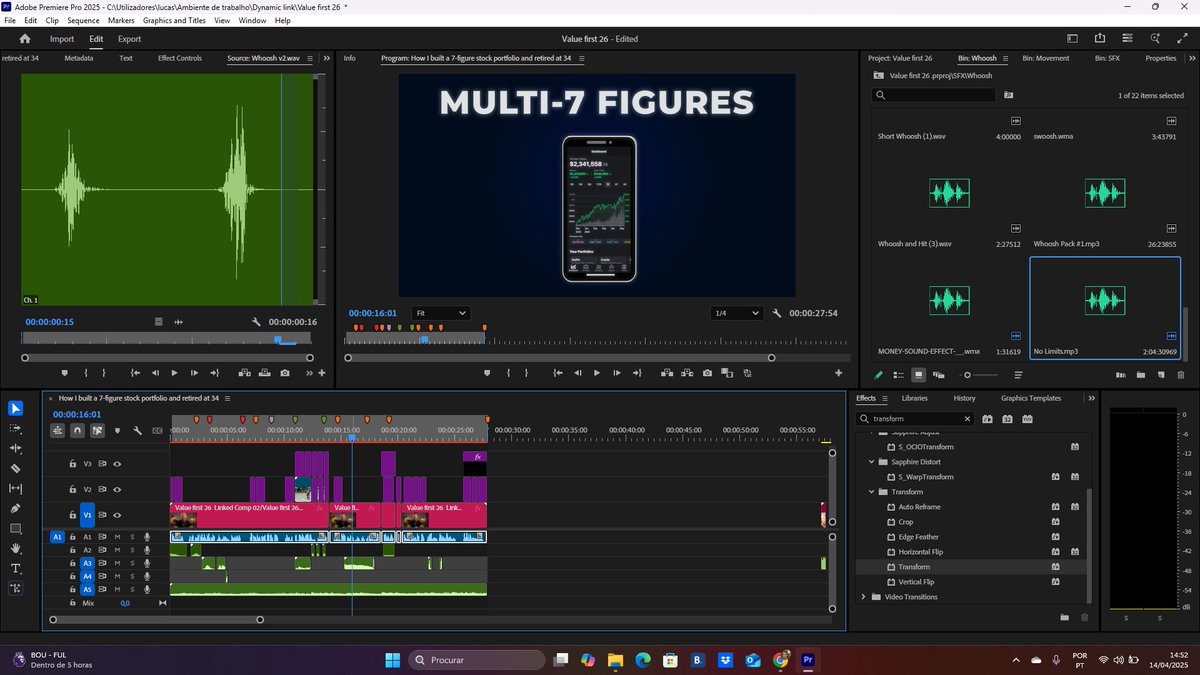
Task: Play the Program Monitor
Action: point(597,373)
